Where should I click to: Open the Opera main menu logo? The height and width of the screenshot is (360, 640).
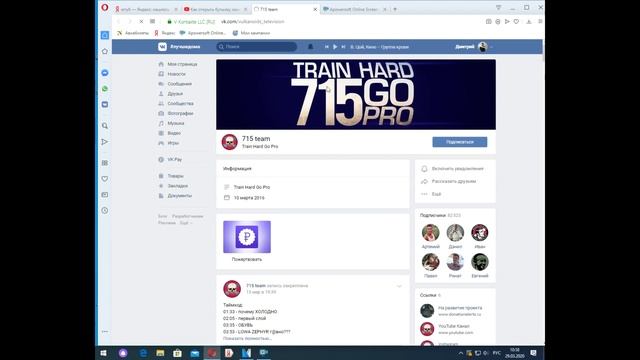[x=105, y=7]
